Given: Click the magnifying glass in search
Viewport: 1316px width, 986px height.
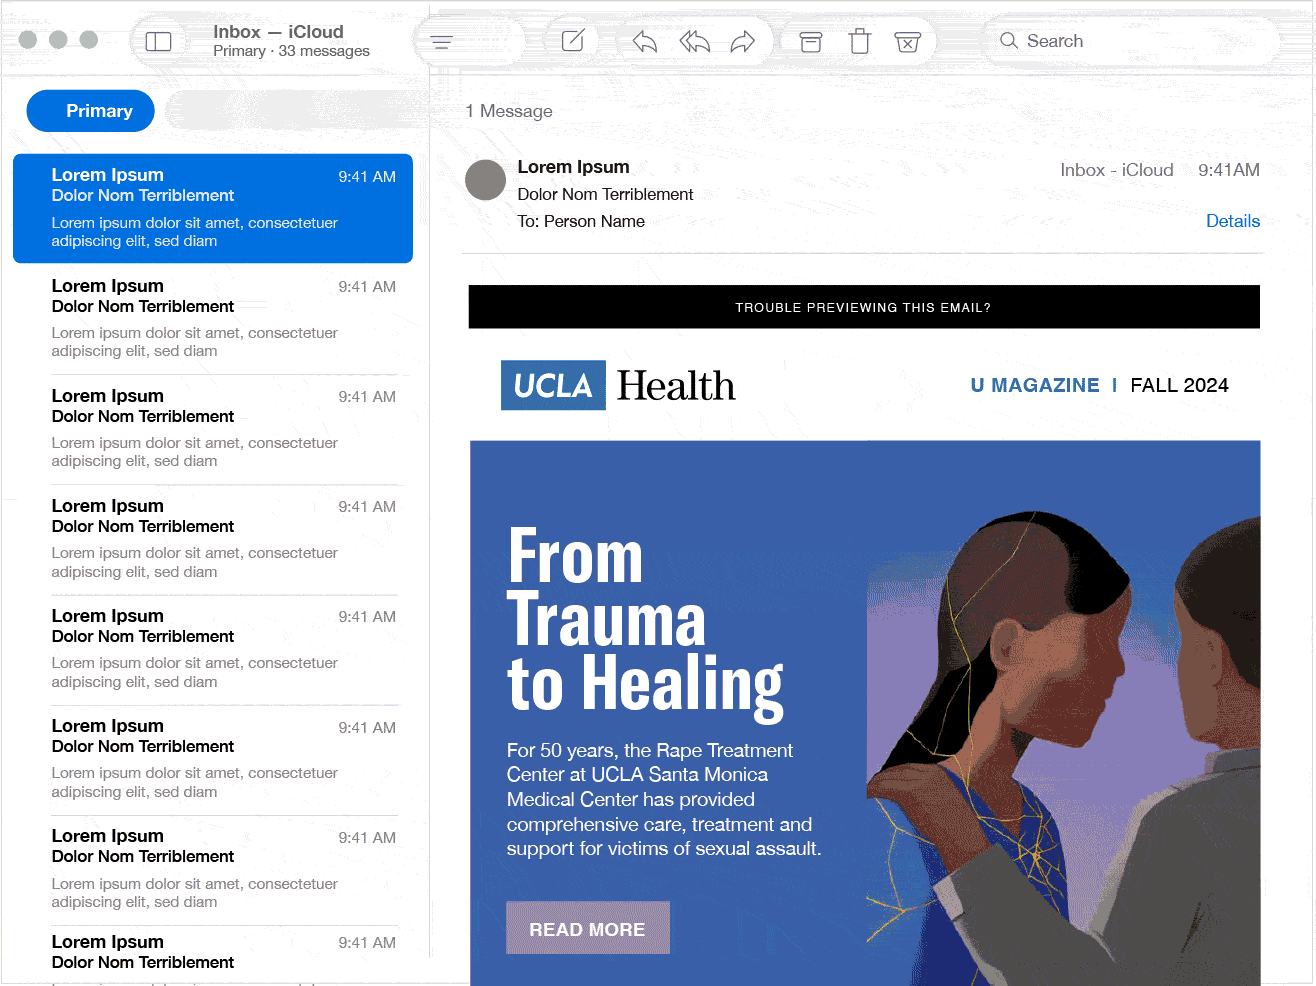Looking at the screenshot, I should (x=1011, y=40).
